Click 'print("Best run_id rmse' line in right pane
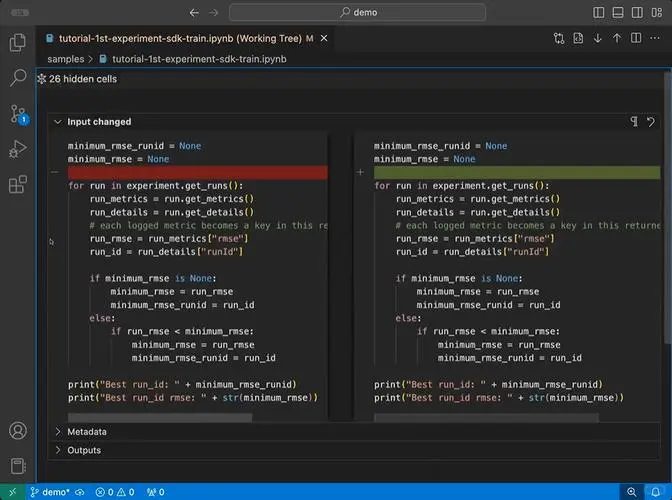The image size is (672, 500). pos(498,398)
